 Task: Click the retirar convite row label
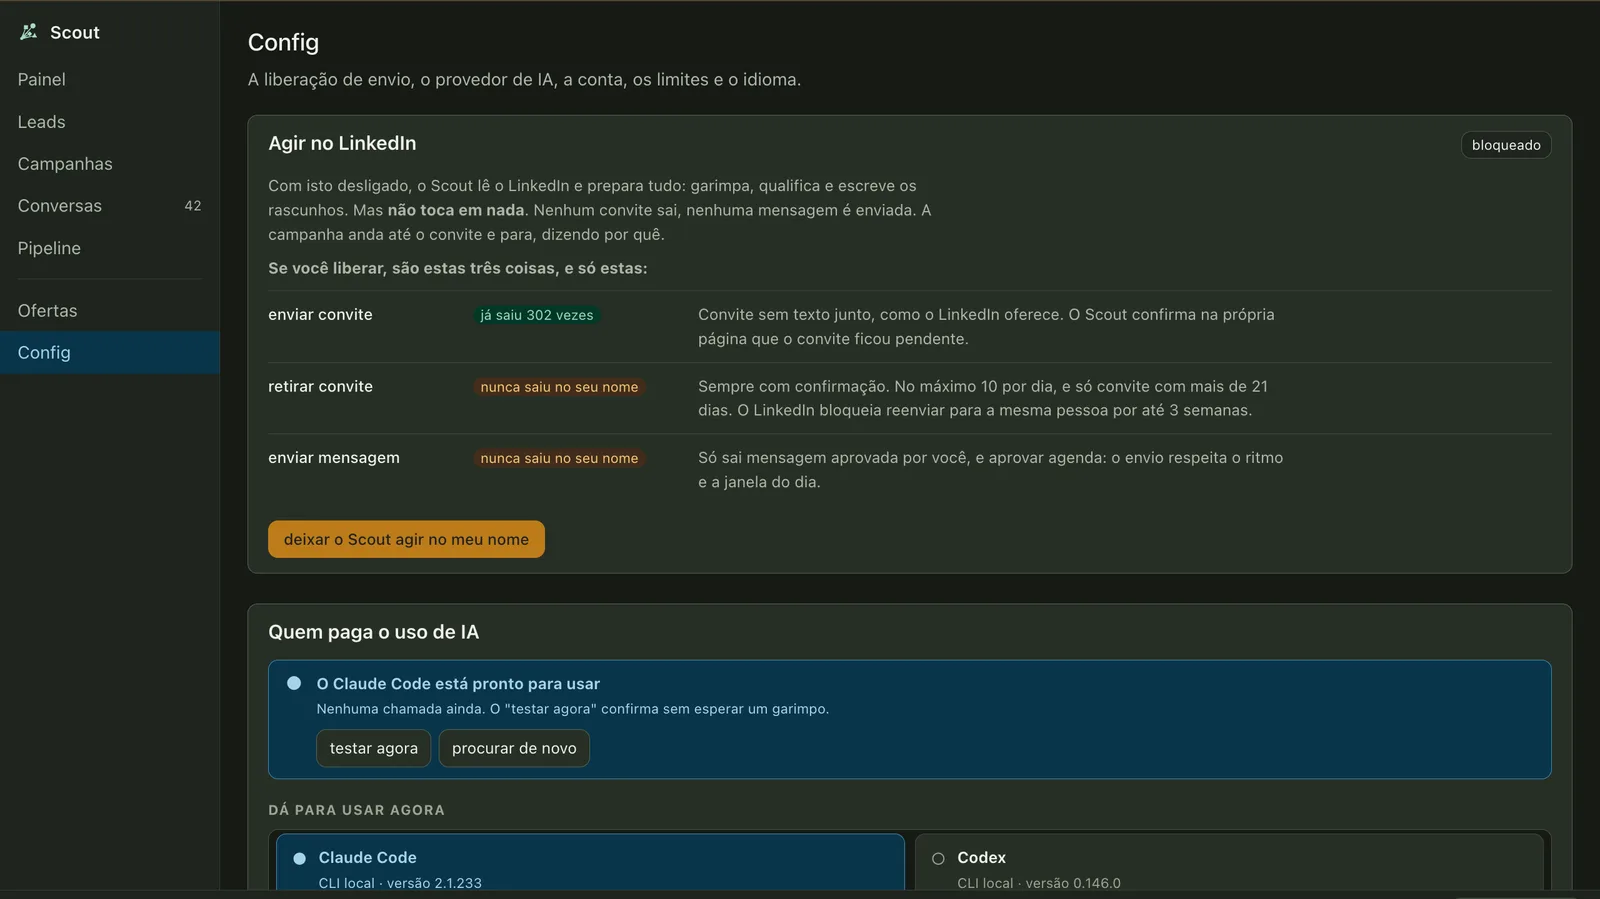(x=320, y=387)
